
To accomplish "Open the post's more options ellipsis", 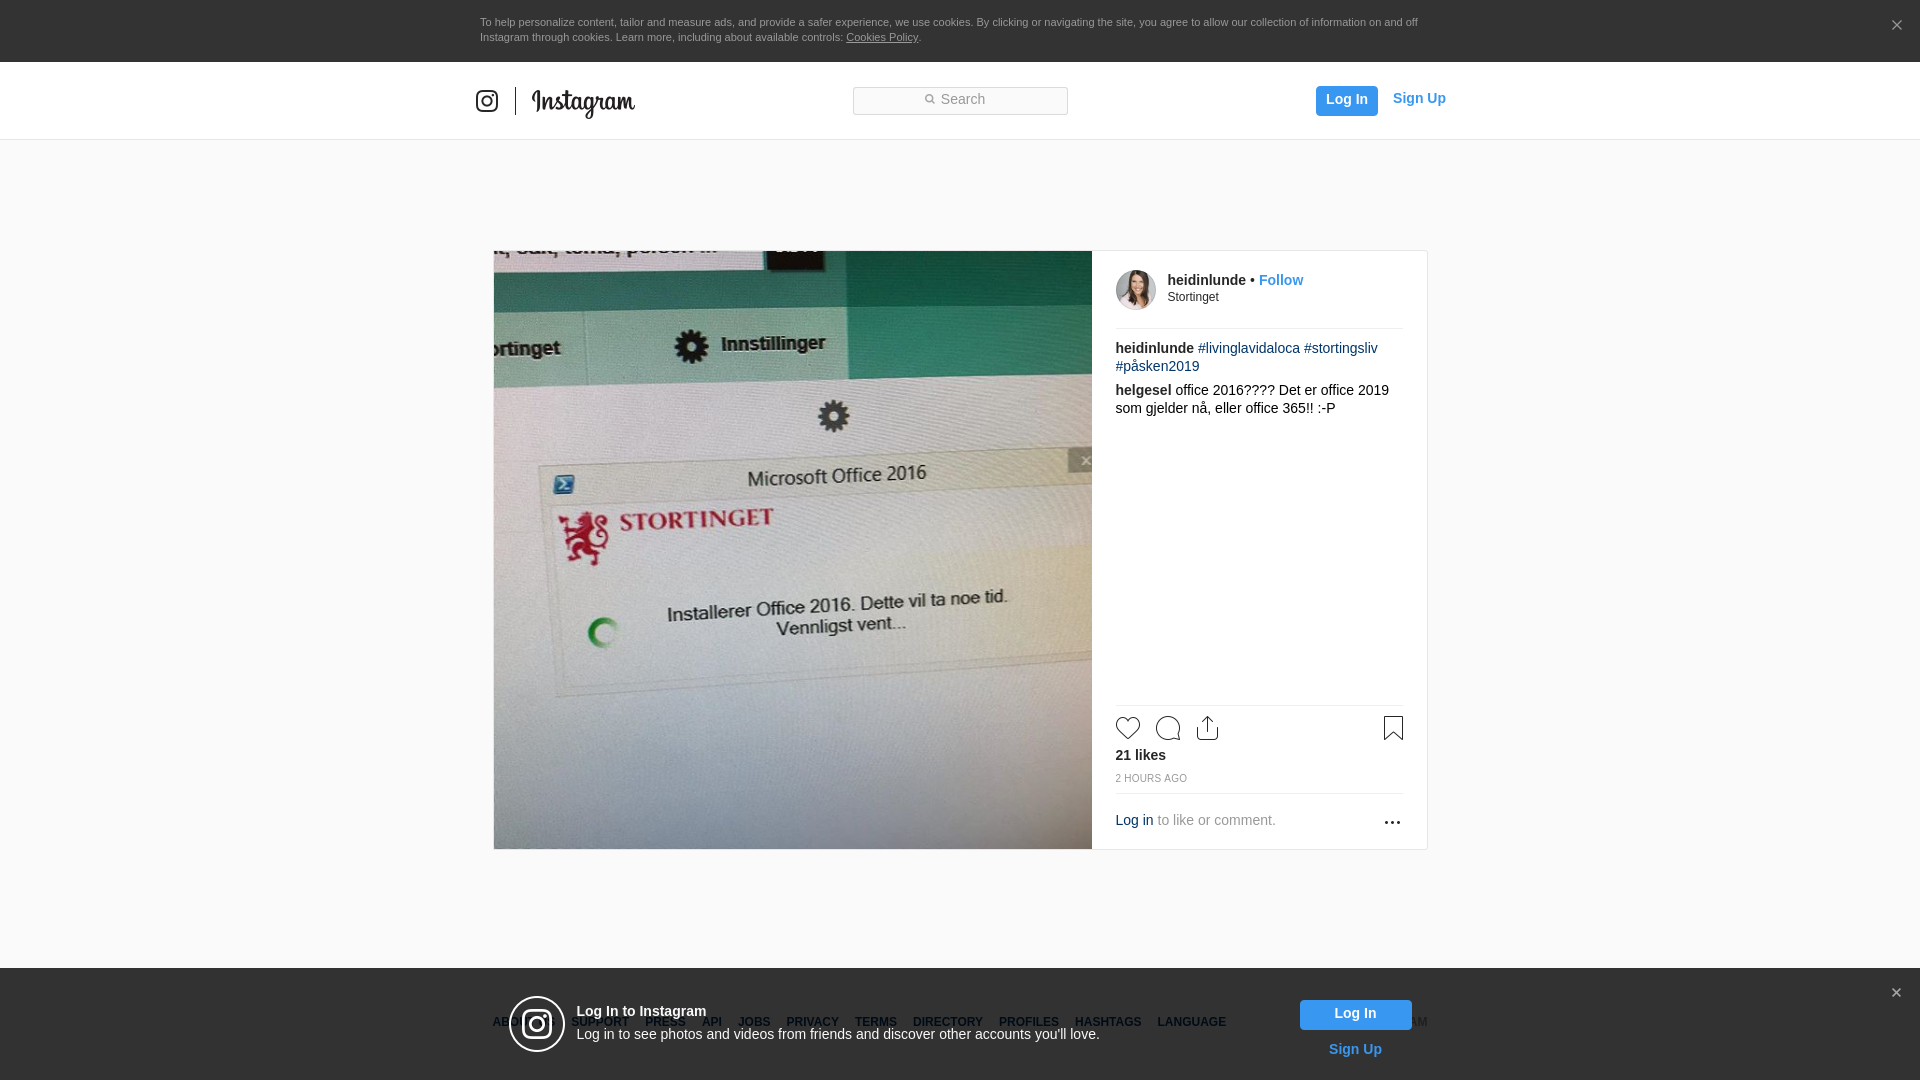I will 1392,822.
